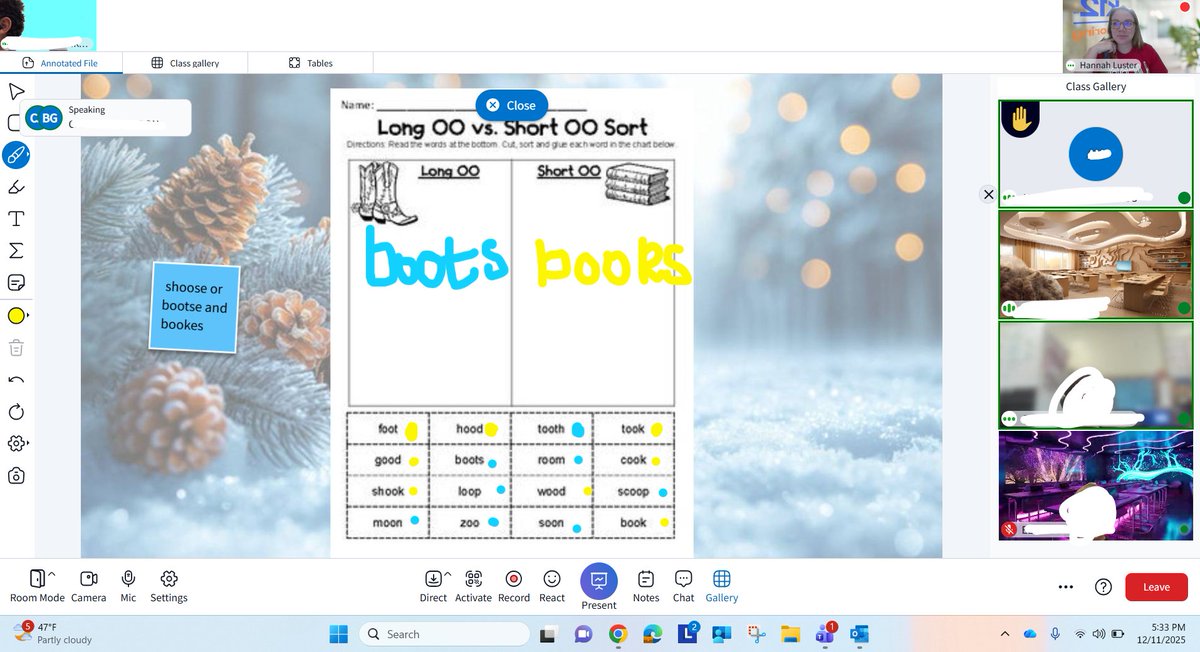Open the help question mark
1200x652 pixels.
point(1103,587)
